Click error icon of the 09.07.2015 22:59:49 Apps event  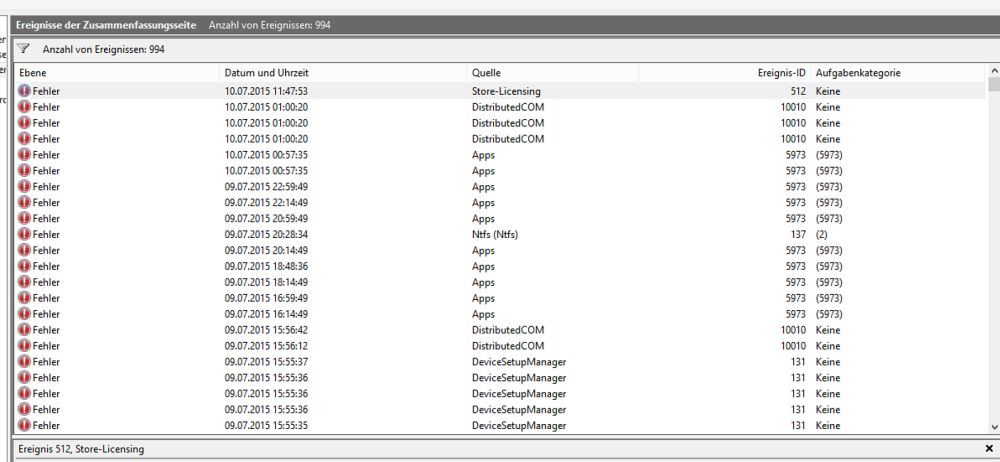(x=24, y=186)
